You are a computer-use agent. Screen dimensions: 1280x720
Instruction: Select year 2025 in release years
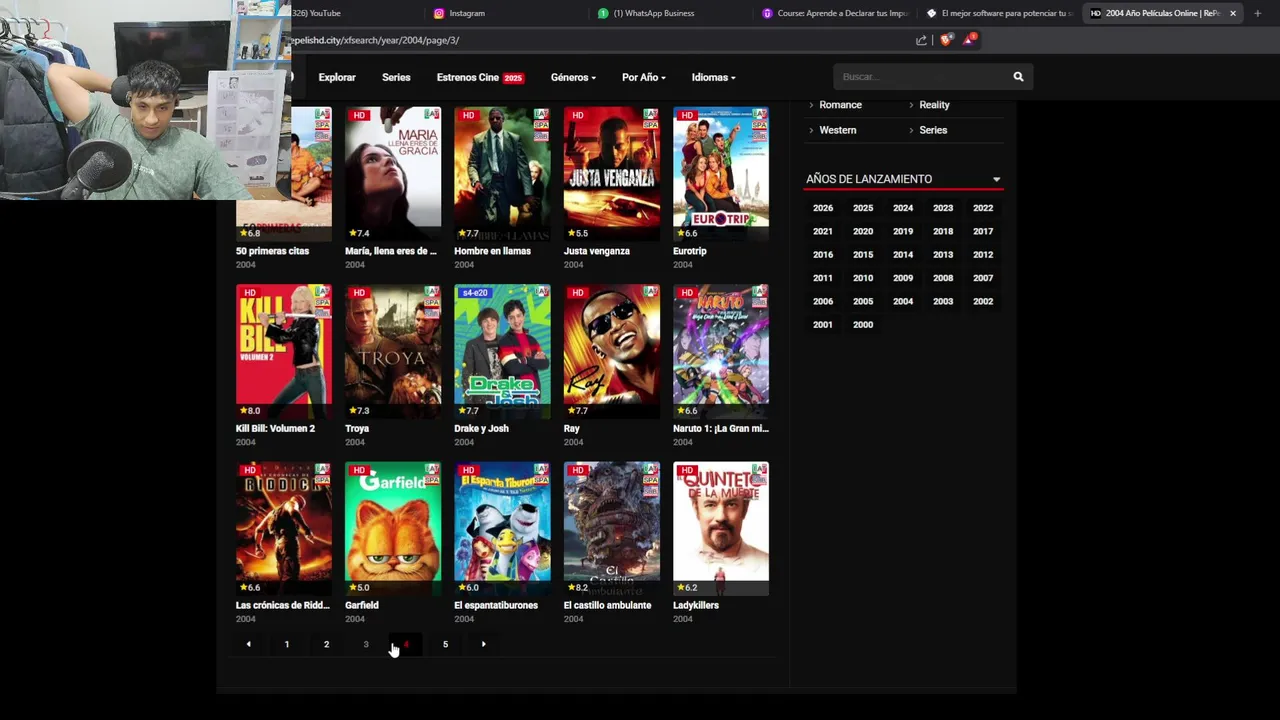[863, 208]
